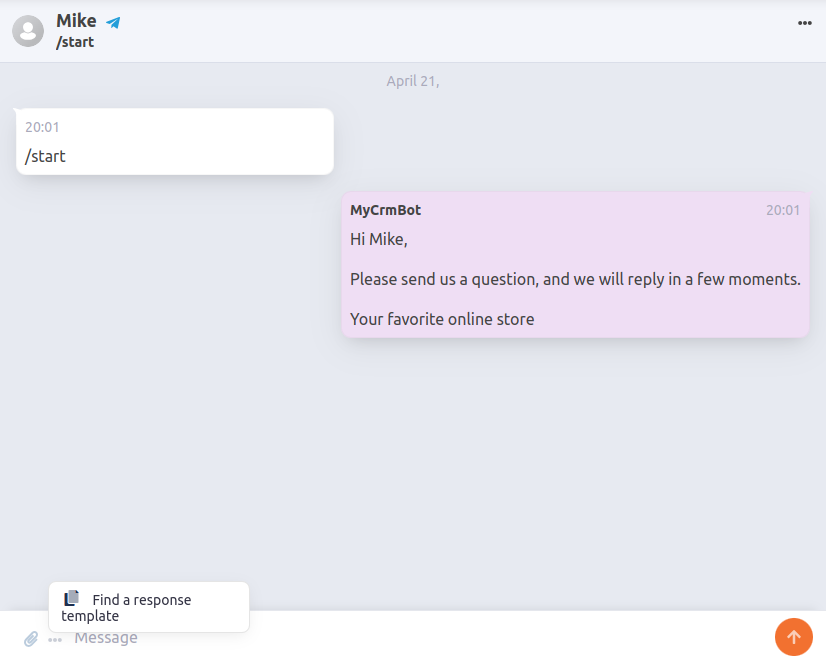Click the 20:01 timestamp on bot reply
The width and height of the screenshot is (826, 664).
(x=782, y=210)
